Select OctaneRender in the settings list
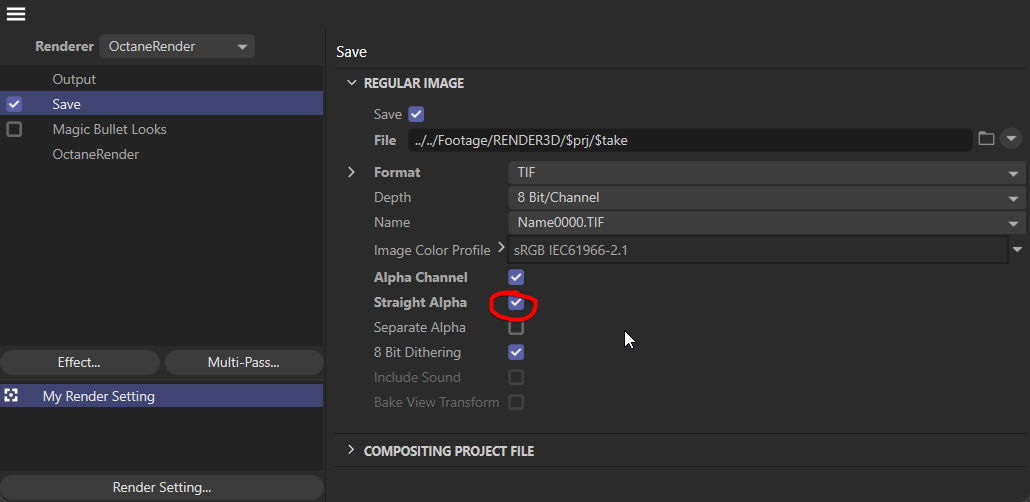Image resolution: width=1030 pixels, height=502 pixels. [x=96, y=154]
